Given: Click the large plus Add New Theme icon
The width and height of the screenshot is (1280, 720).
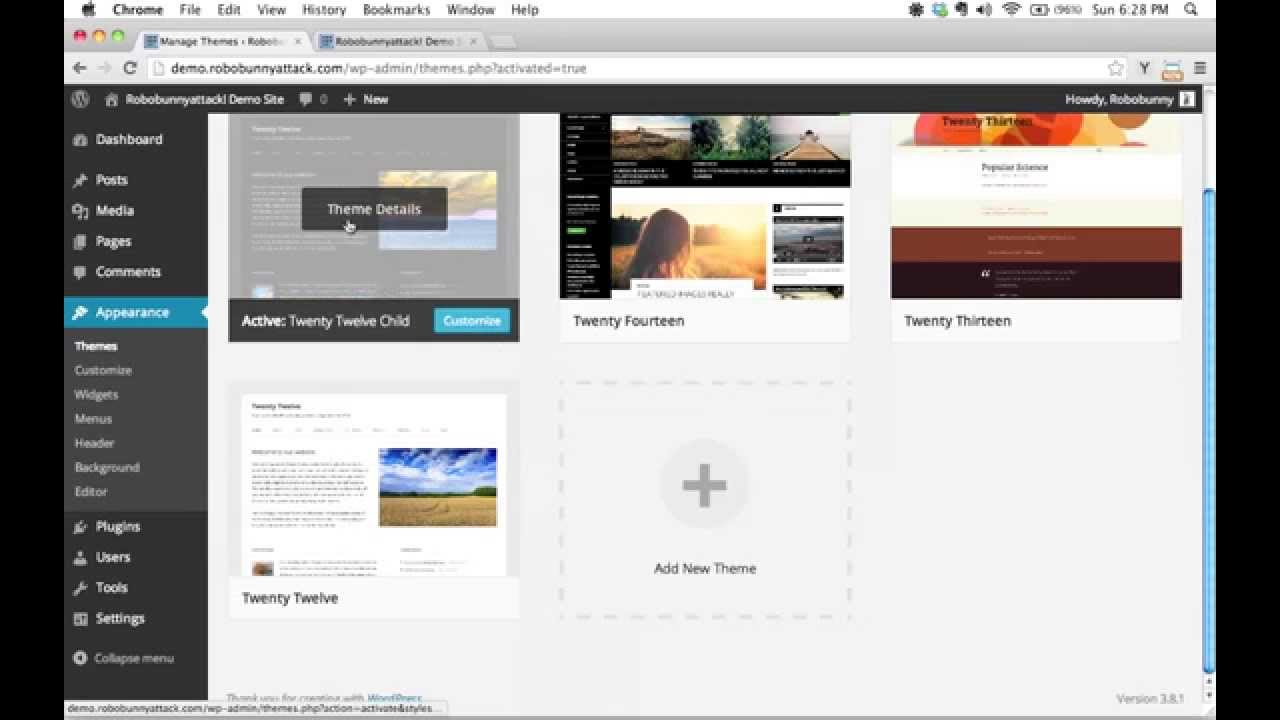Looking at the screenshot, I should (704, 485).
